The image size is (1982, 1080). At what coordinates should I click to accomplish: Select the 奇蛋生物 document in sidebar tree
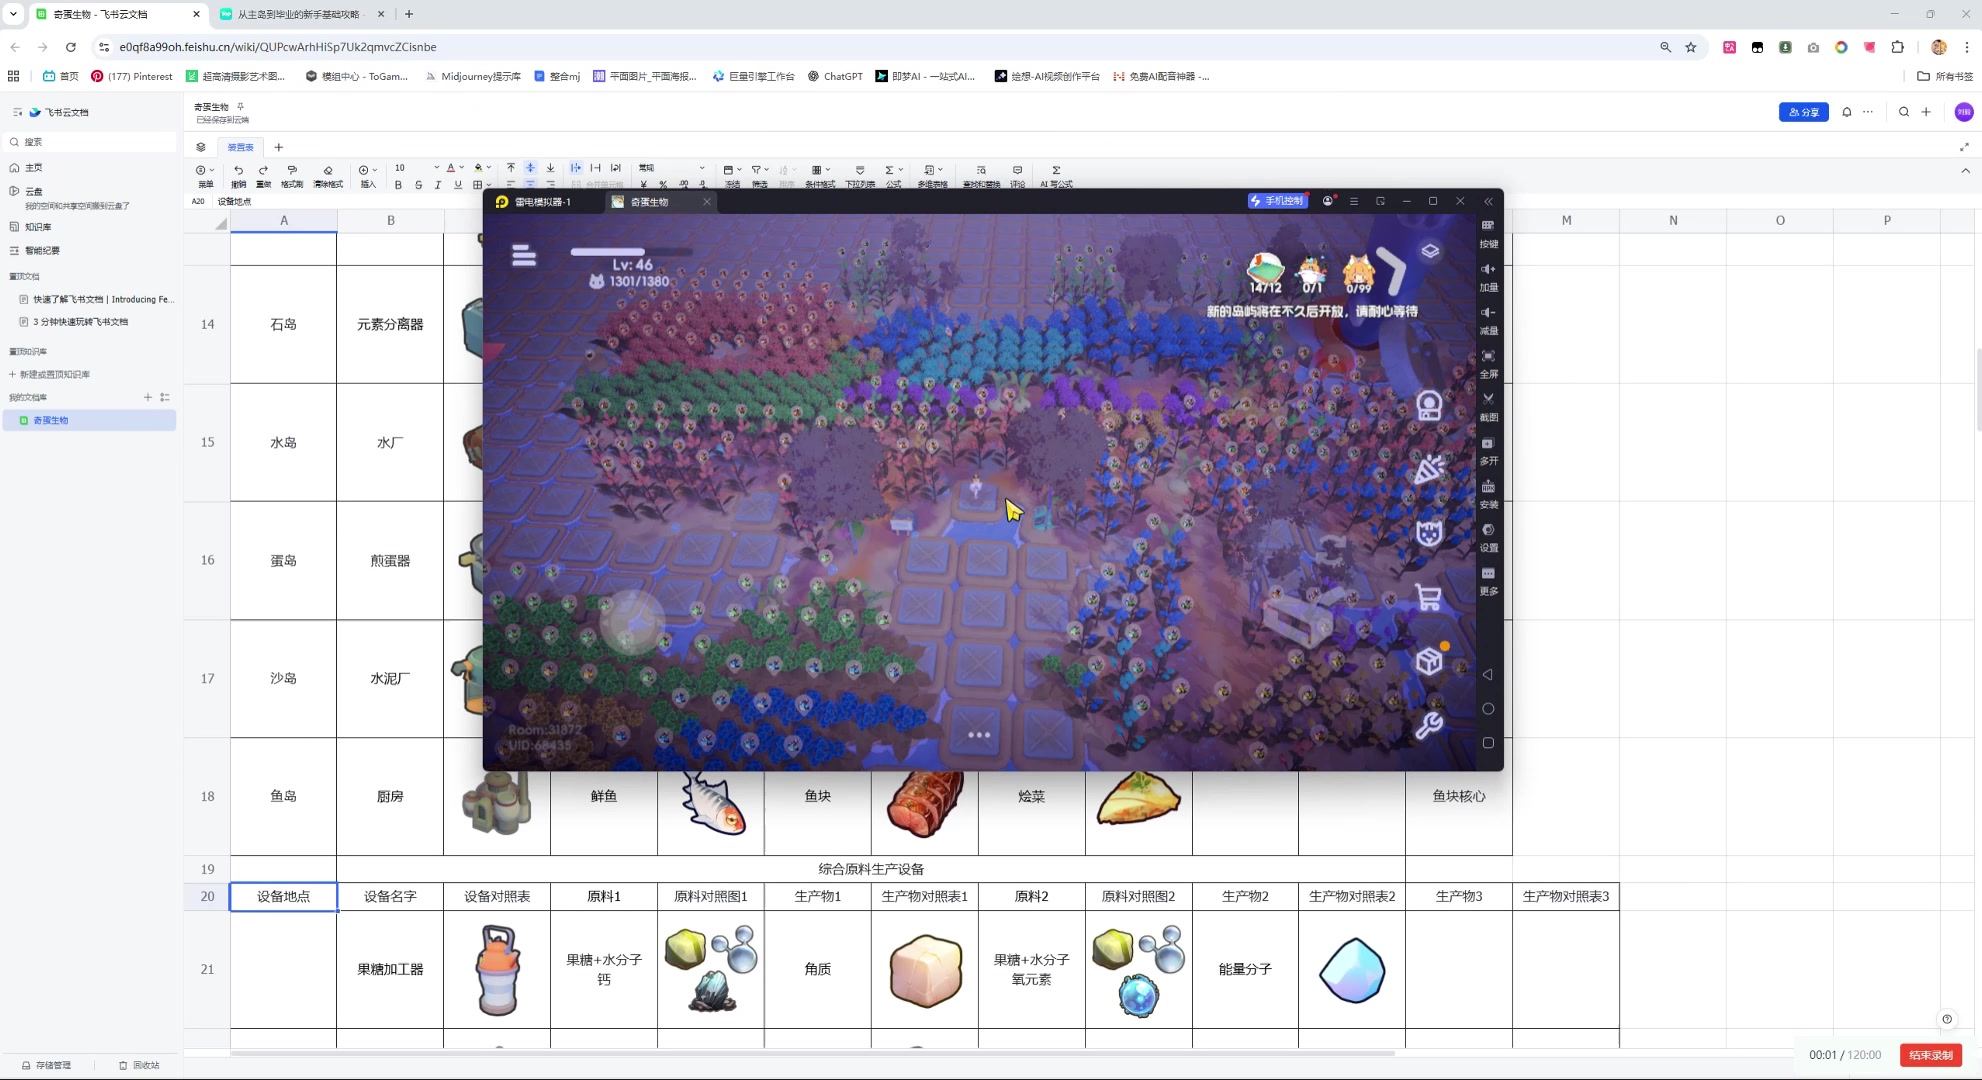pos(90,420)
